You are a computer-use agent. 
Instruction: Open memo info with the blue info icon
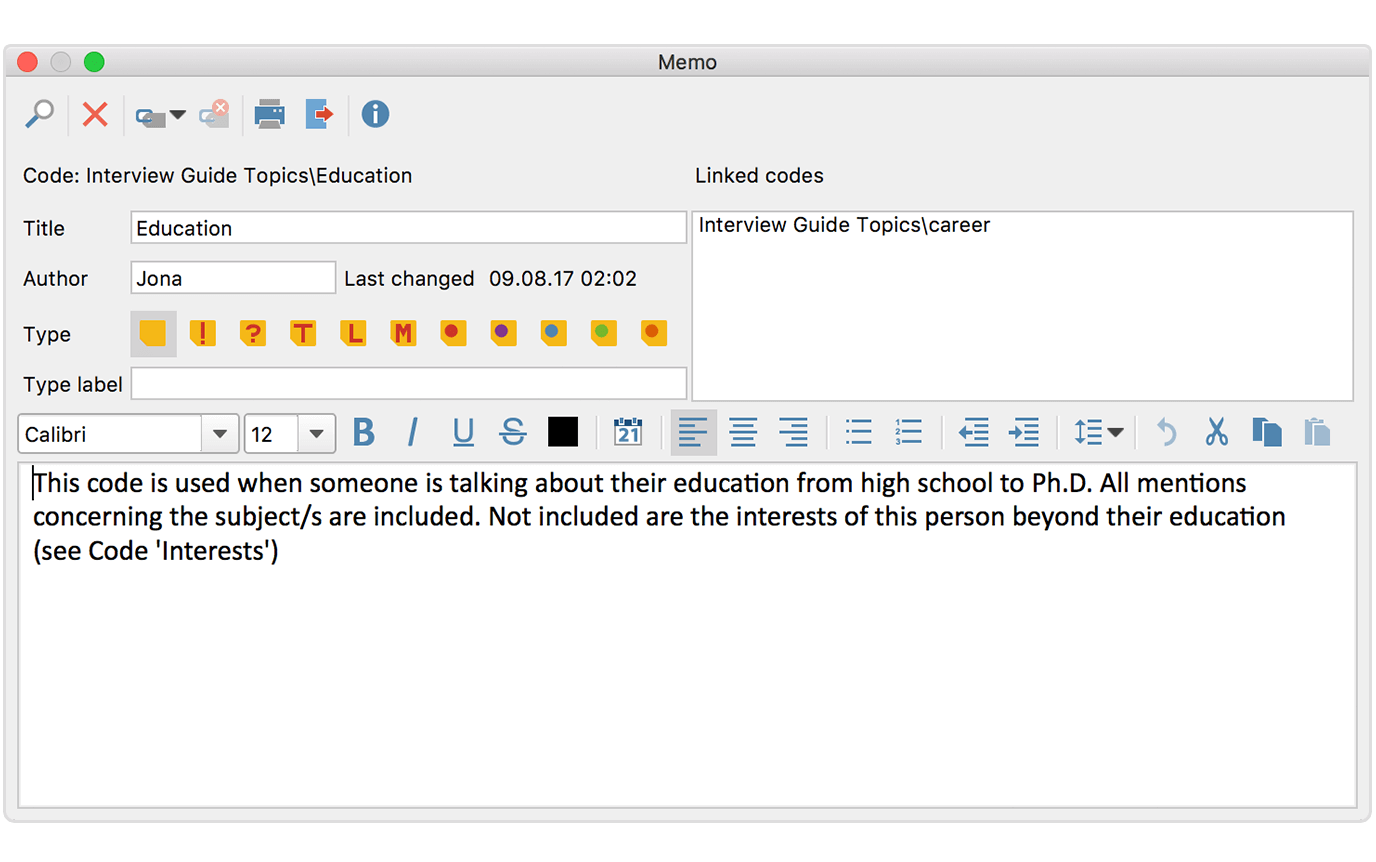(375, 114)
